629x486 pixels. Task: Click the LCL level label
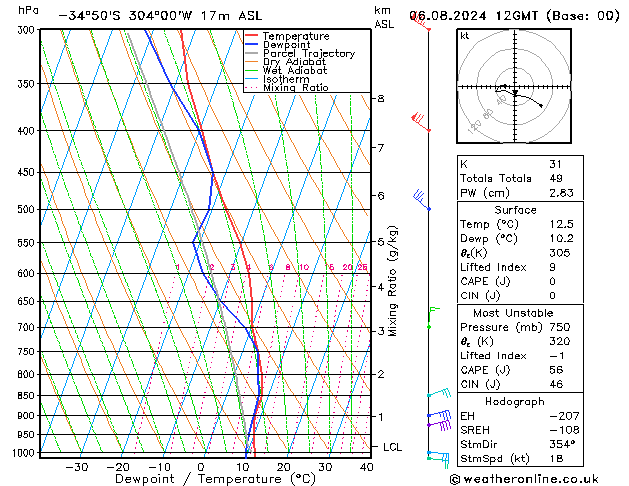[x=393, y=447]
